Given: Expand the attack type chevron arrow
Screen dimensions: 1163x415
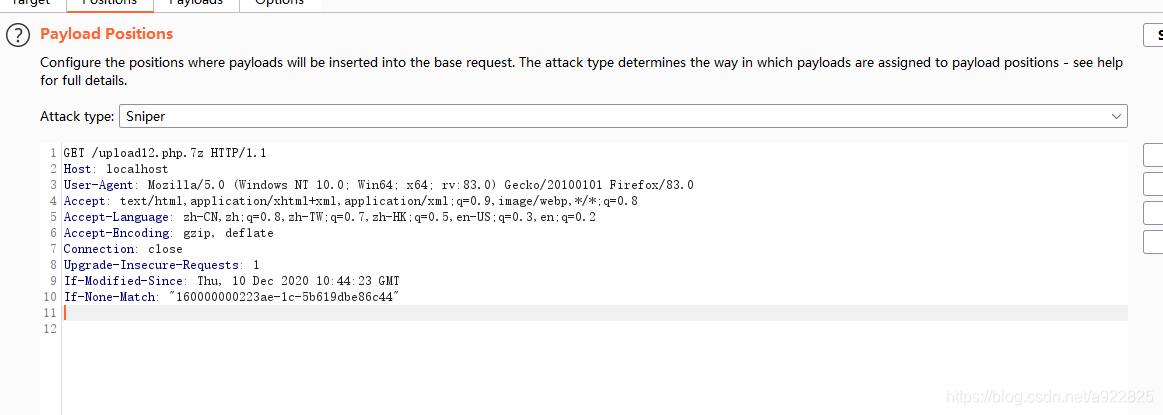Looking at the screenshot, I should tap(1116, 116).
